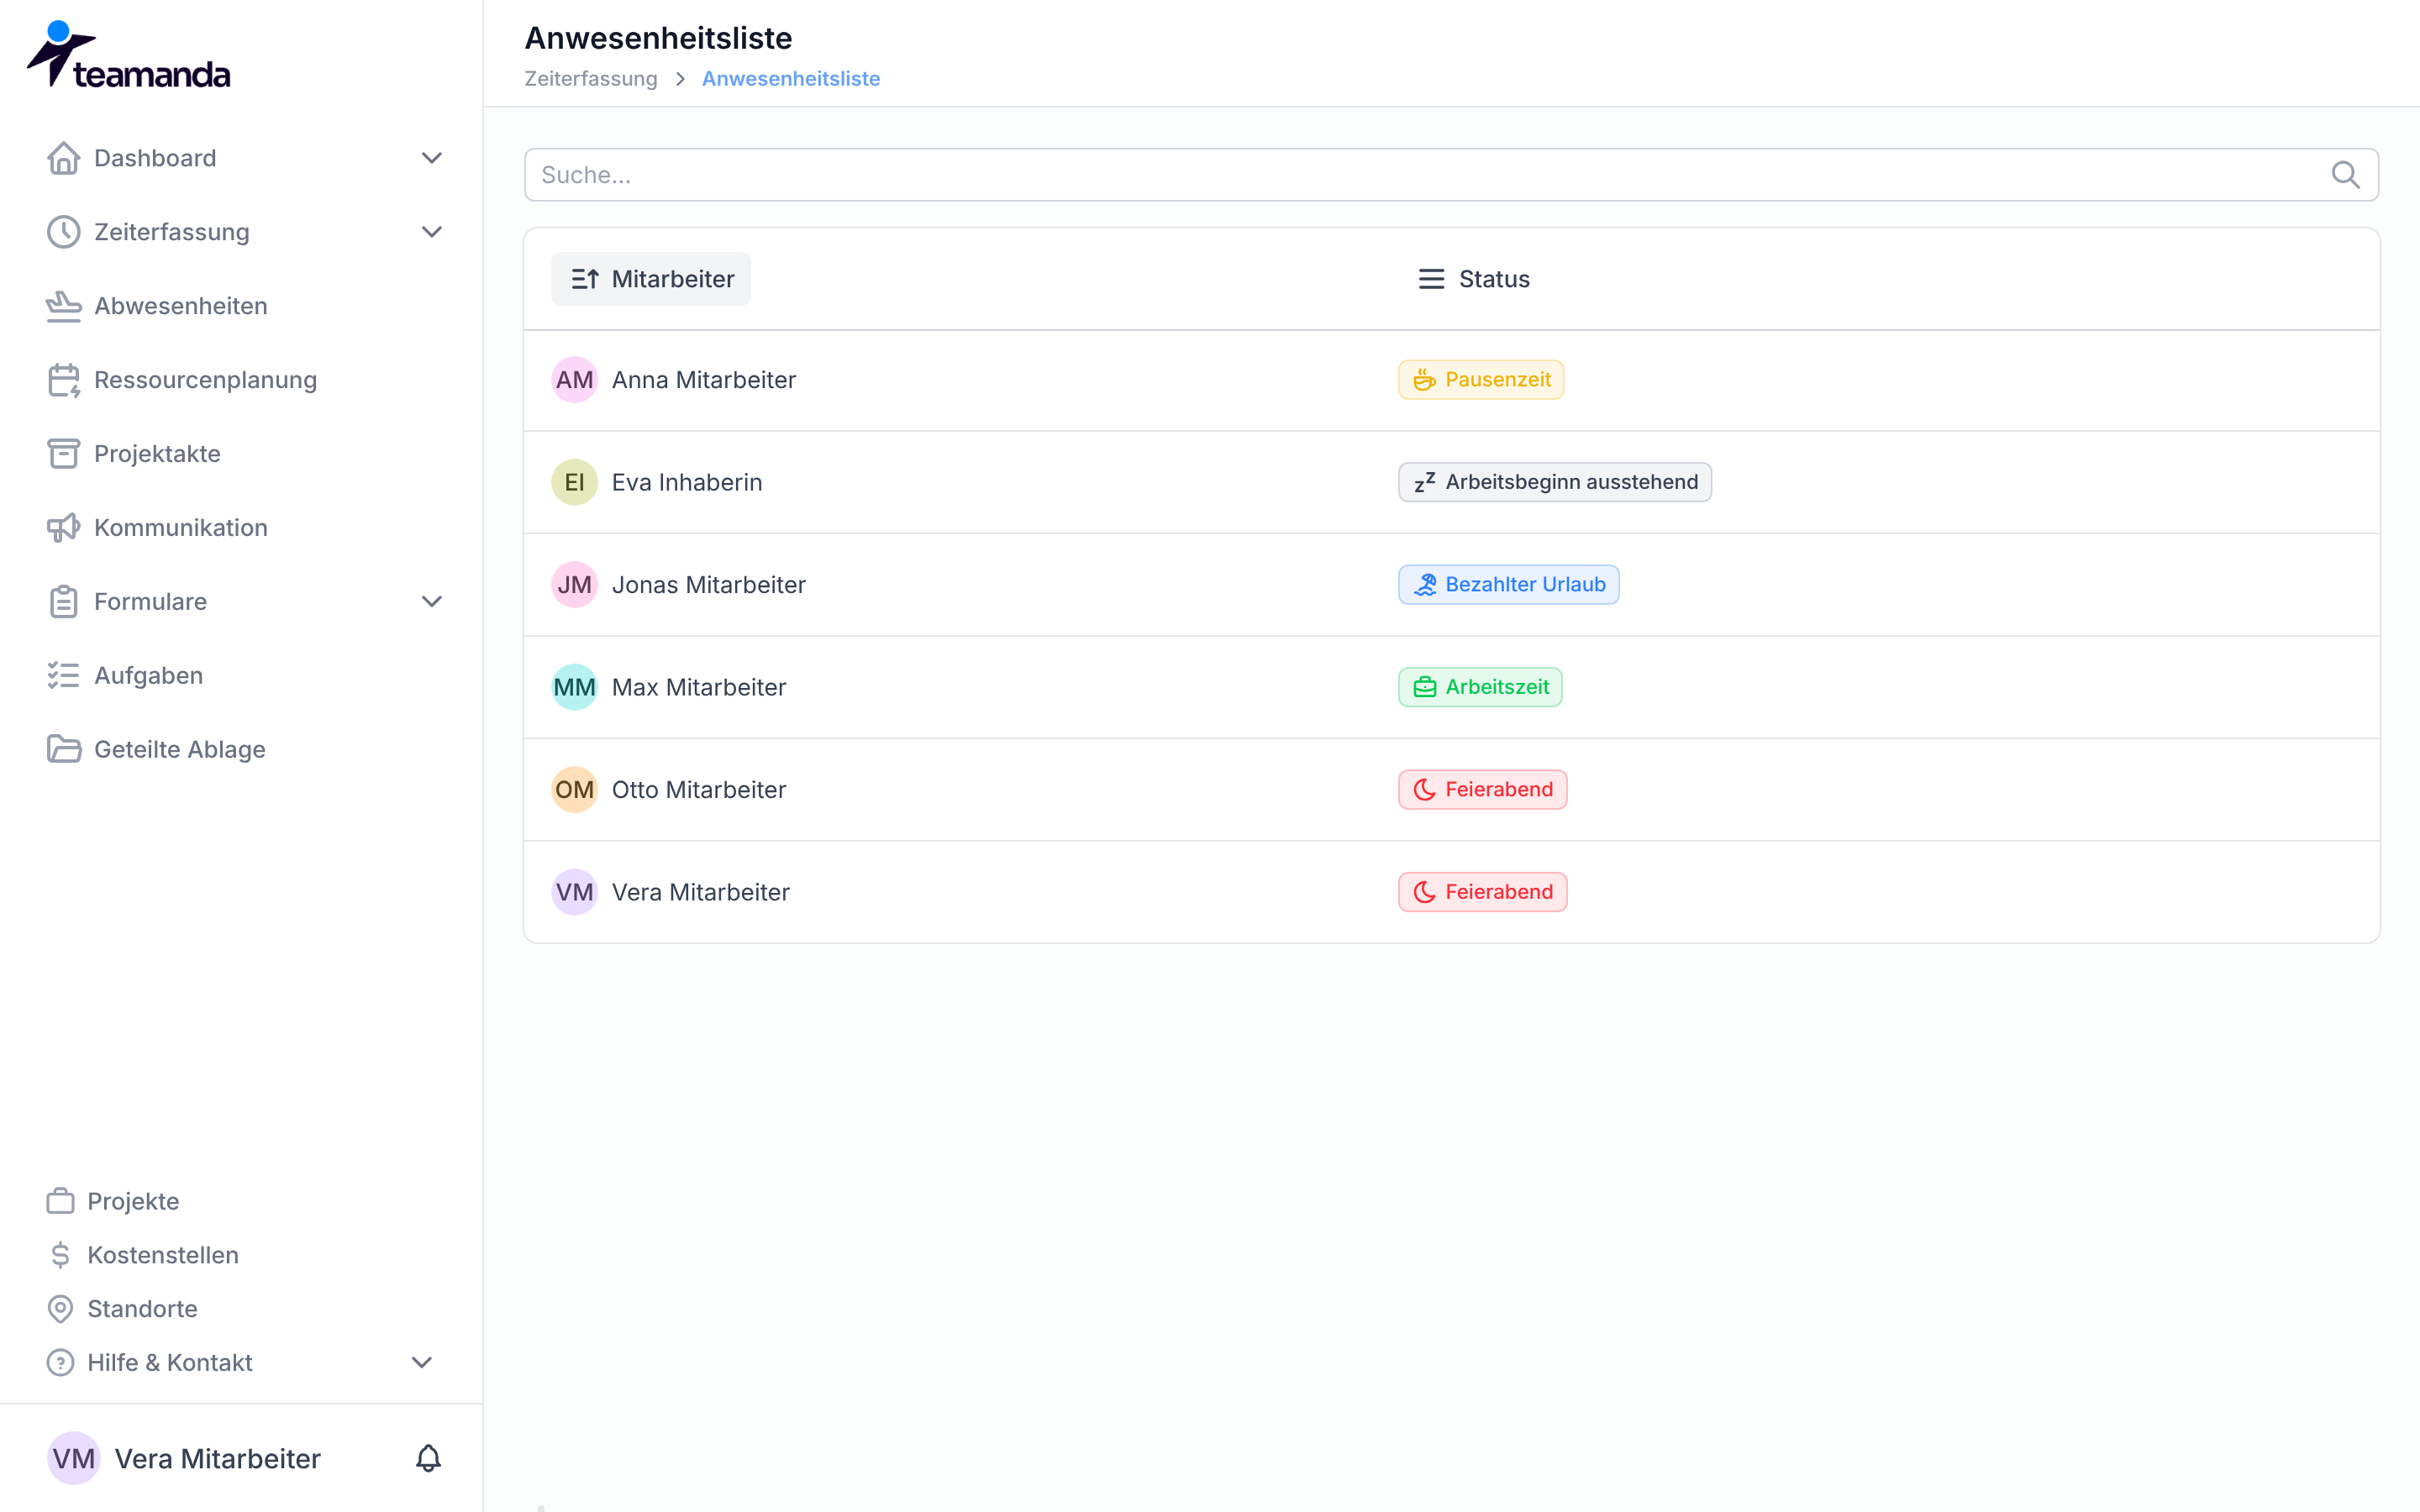Screen dimensions: 2420x1512
Task: Click the Bezahlter Urlaub status badge
Action: 1509,585
